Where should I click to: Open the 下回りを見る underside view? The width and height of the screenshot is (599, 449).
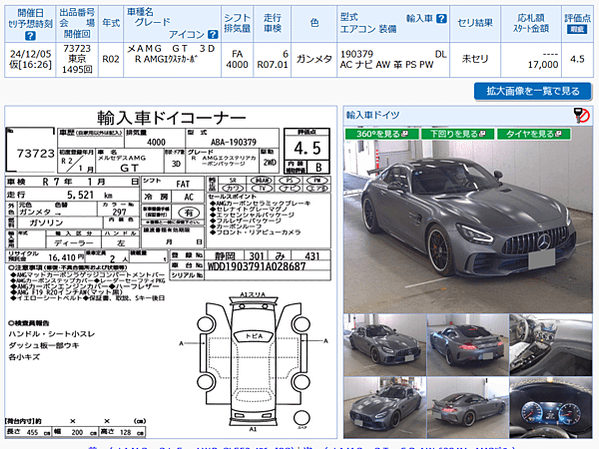(x=457, y=134)
